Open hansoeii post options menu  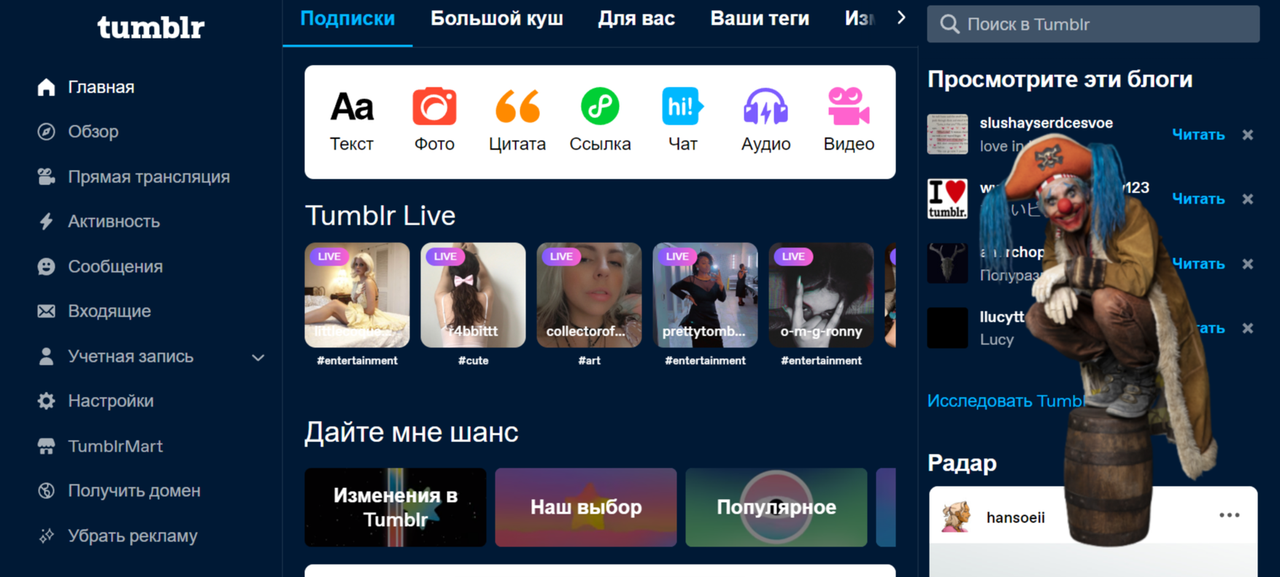pos(1229,516)
